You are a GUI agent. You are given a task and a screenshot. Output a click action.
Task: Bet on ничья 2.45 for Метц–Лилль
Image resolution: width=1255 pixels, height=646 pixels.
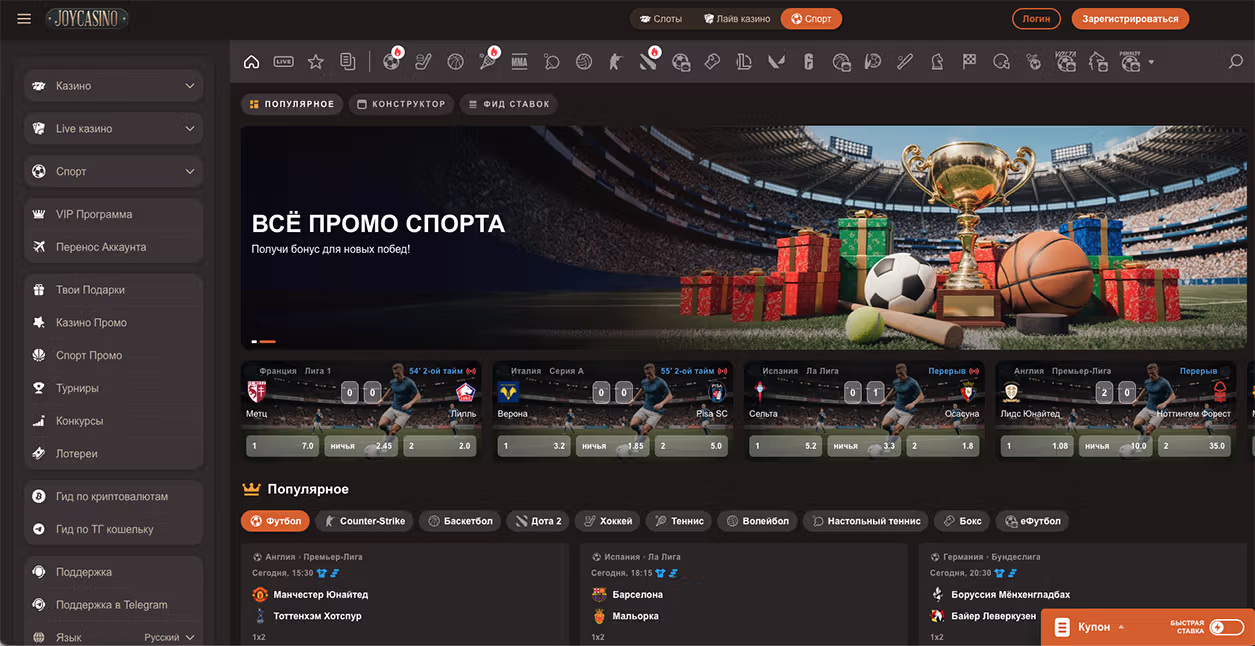361,446
